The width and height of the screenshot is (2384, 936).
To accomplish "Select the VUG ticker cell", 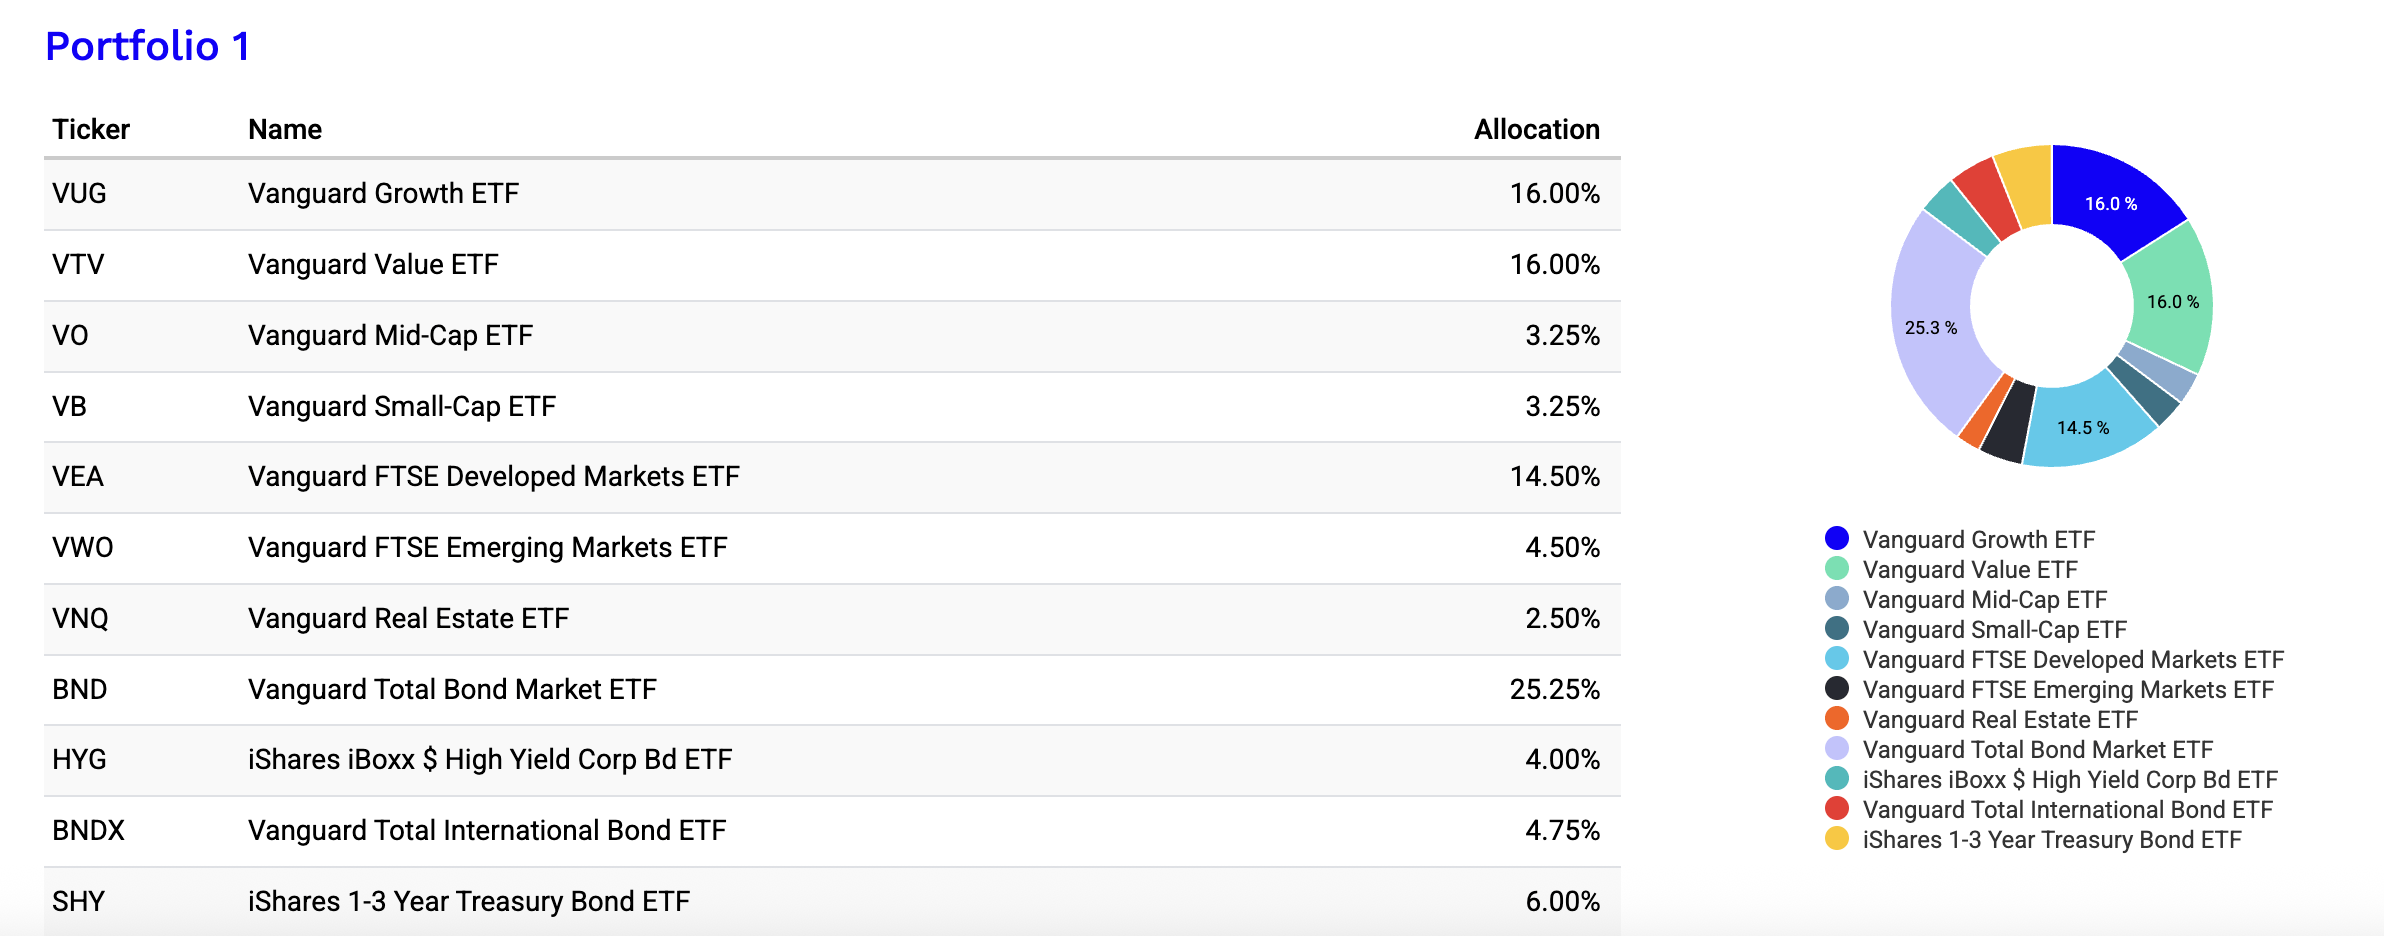I will coord(79,193).
